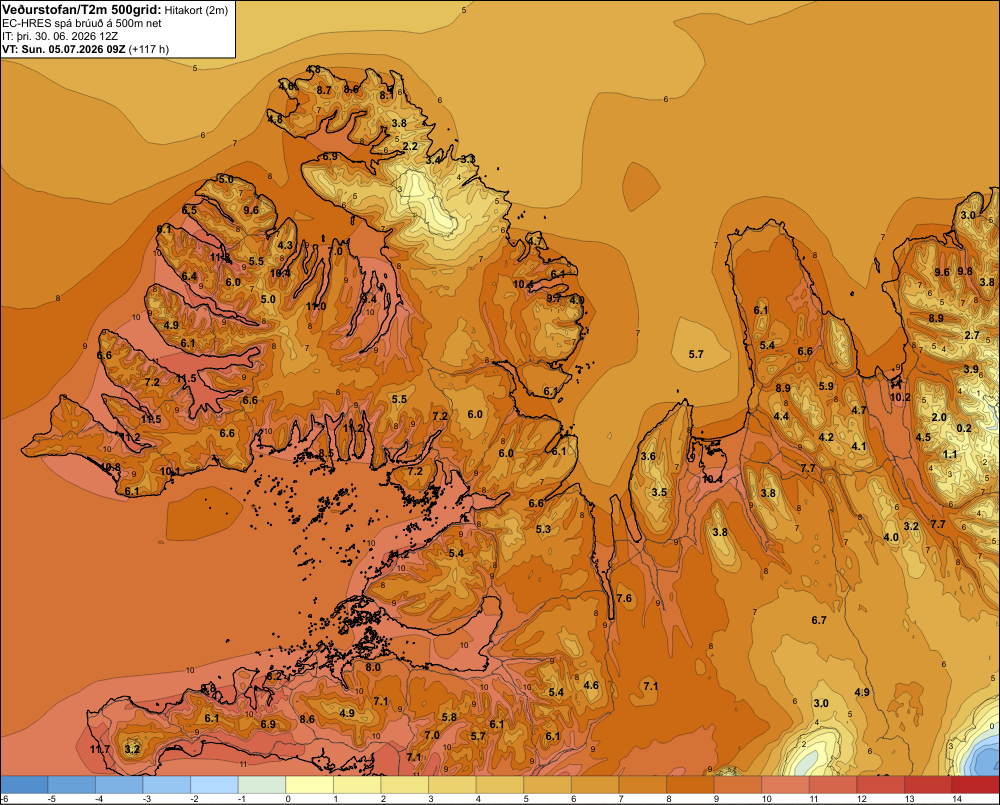The width and height of the screenshot is (1000, 805).
Task: Click the temperature value '5.9'
Action: [x=826, y=386]
